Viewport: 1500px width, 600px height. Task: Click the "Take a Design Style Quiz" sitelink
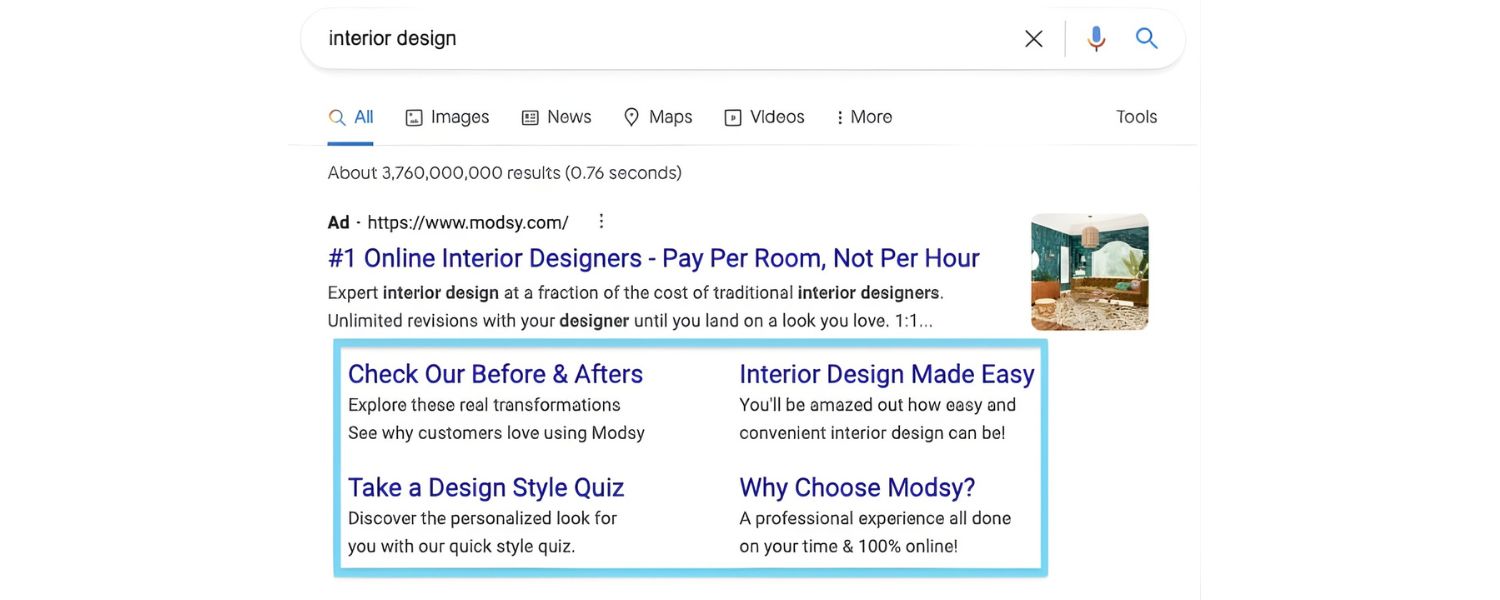[x=486, y=487]
